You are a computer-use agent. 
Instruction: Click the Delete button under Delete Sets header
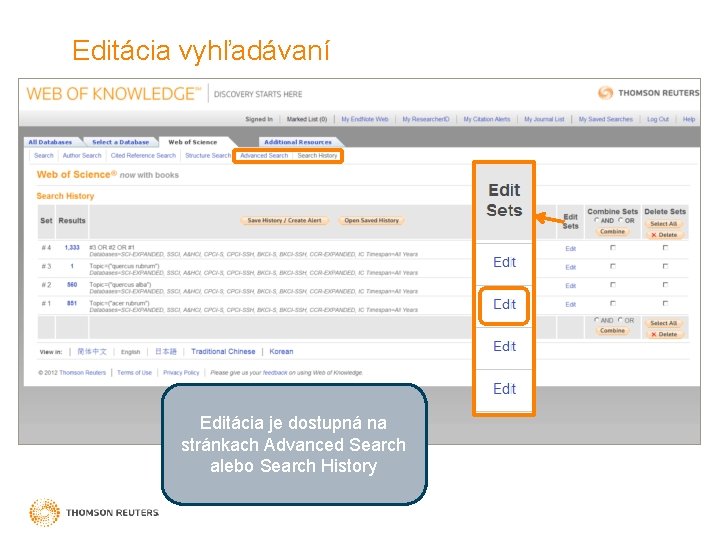coord(664,235)
